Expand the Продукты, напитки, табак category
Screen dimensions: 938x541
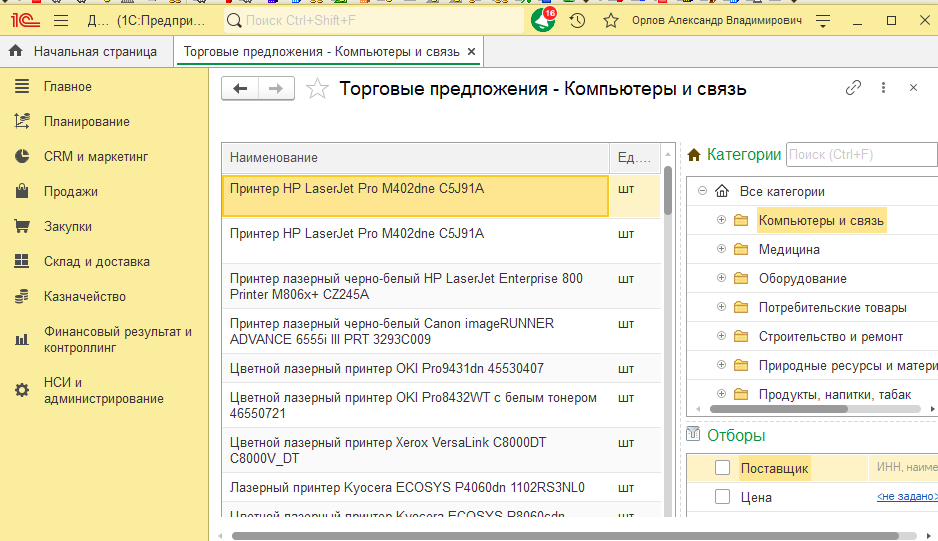tap(721, 394)
